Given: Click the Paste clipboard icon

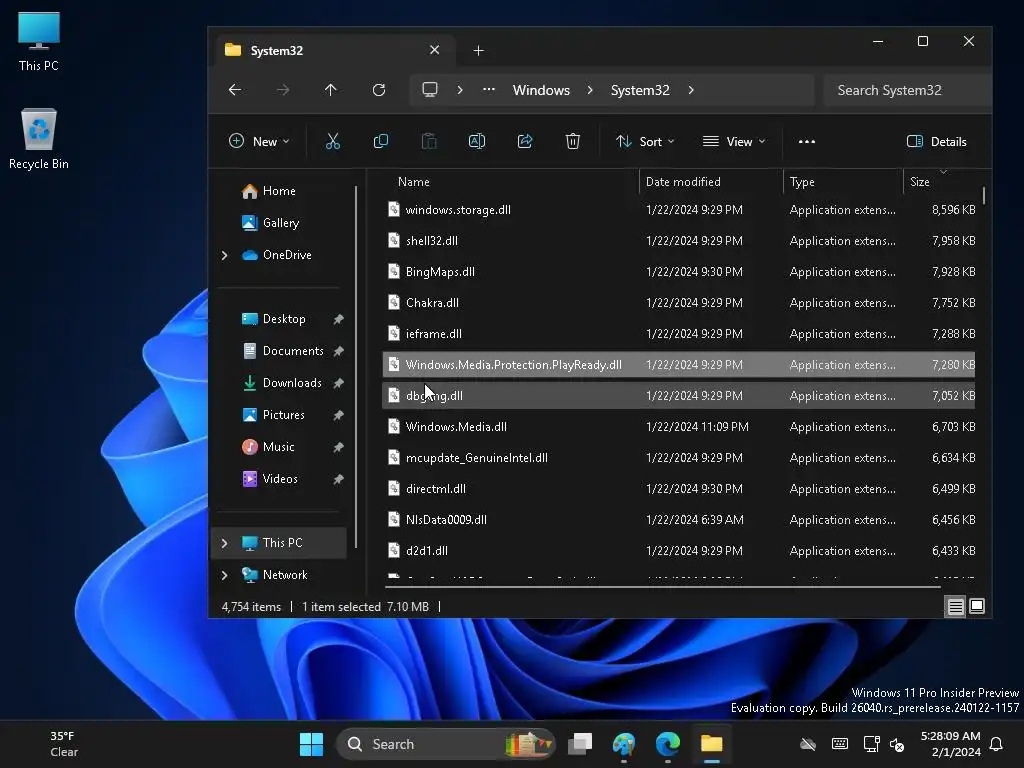Looking at the screenshot, I should tap(429, 141).
